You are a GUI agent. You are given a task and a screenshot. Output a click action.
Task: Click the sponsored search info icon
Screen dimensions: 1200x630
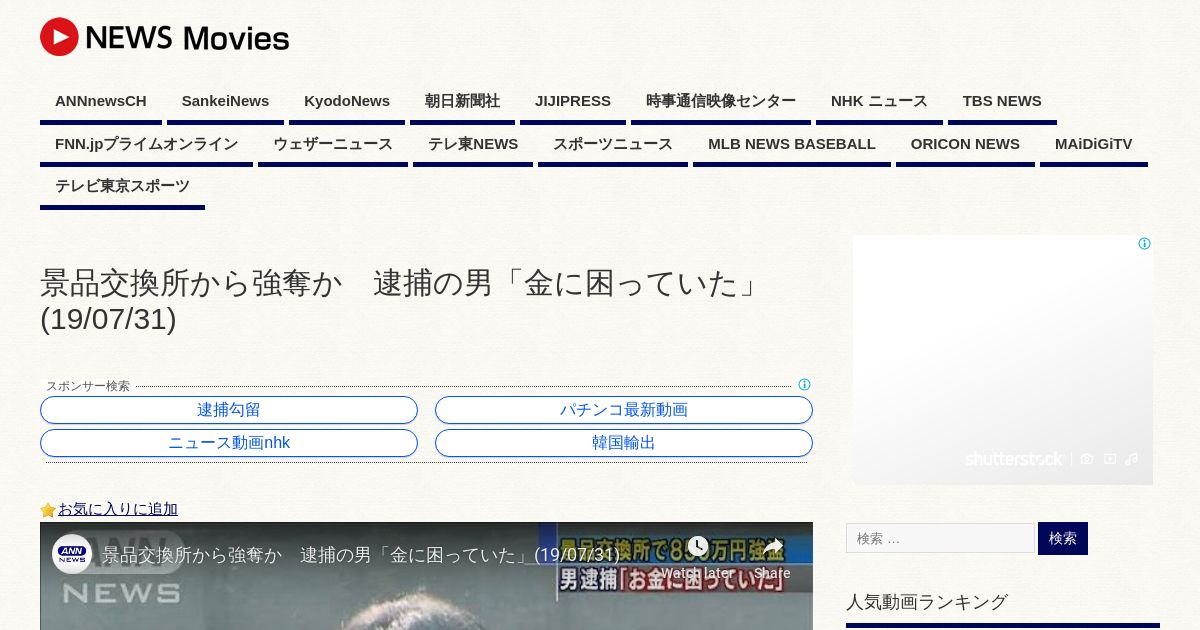tap(804, 385)
